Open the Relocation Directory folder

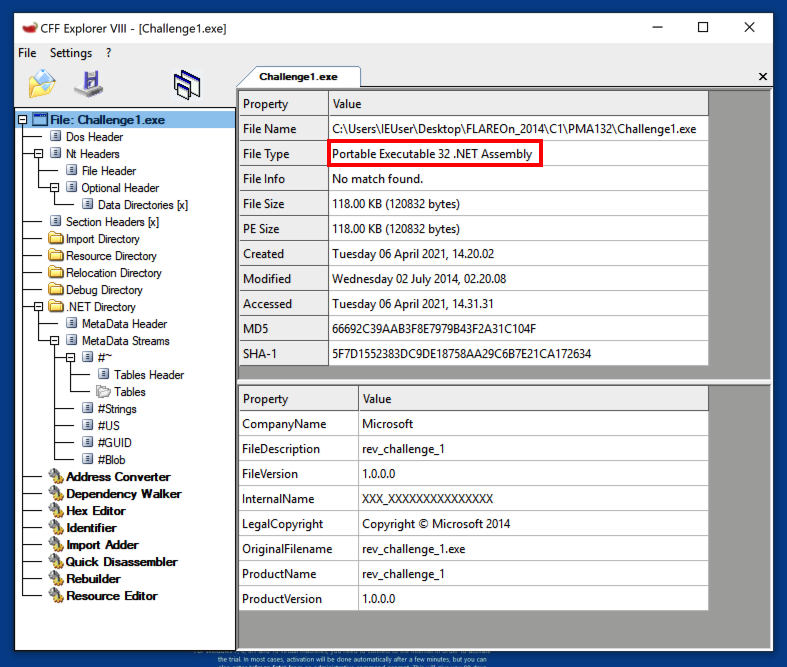pyautogui.click(x=114, y=273)
